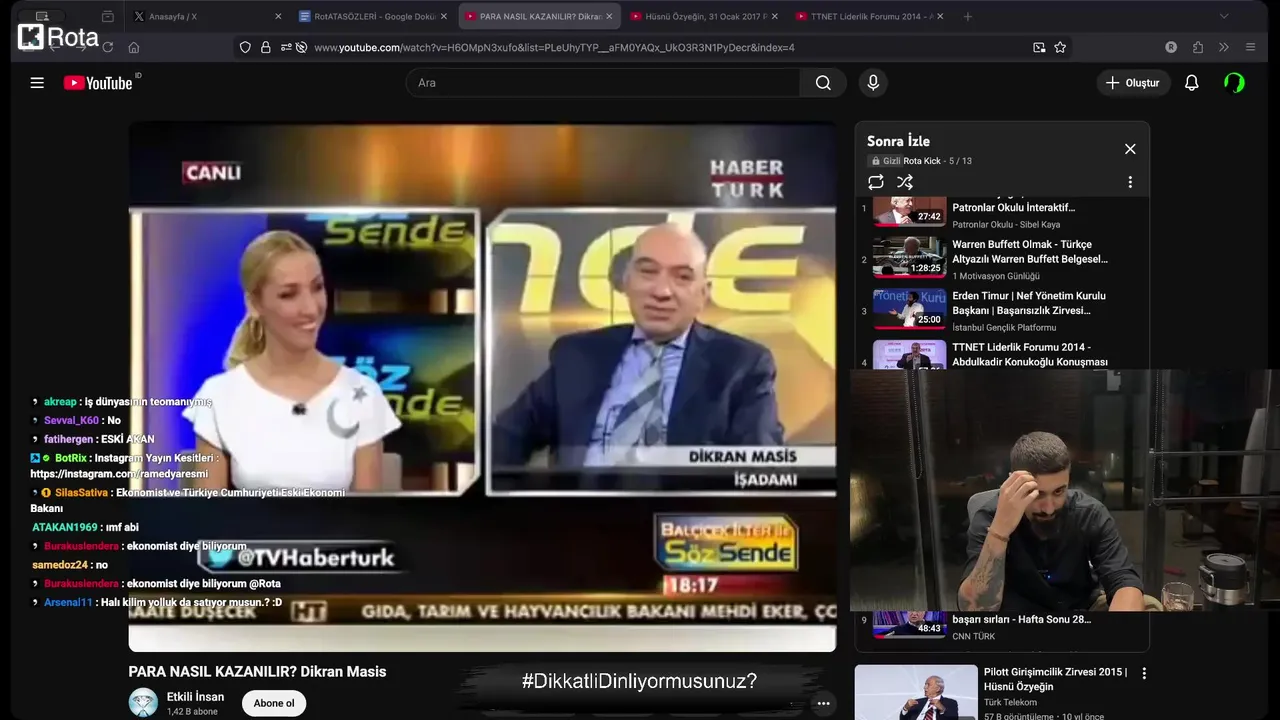The width and height of the screenshot is (1280, 720).
Task: Open the browser application hamburger menu
Action: [x=1250, y=47]
